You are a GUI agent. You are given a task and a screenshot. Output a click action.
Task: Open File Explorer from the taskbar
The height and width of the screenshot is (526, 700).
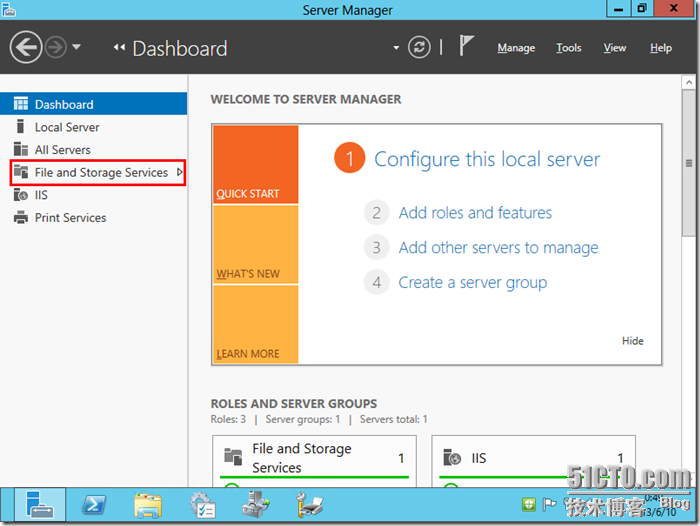[x=148, y=505]
